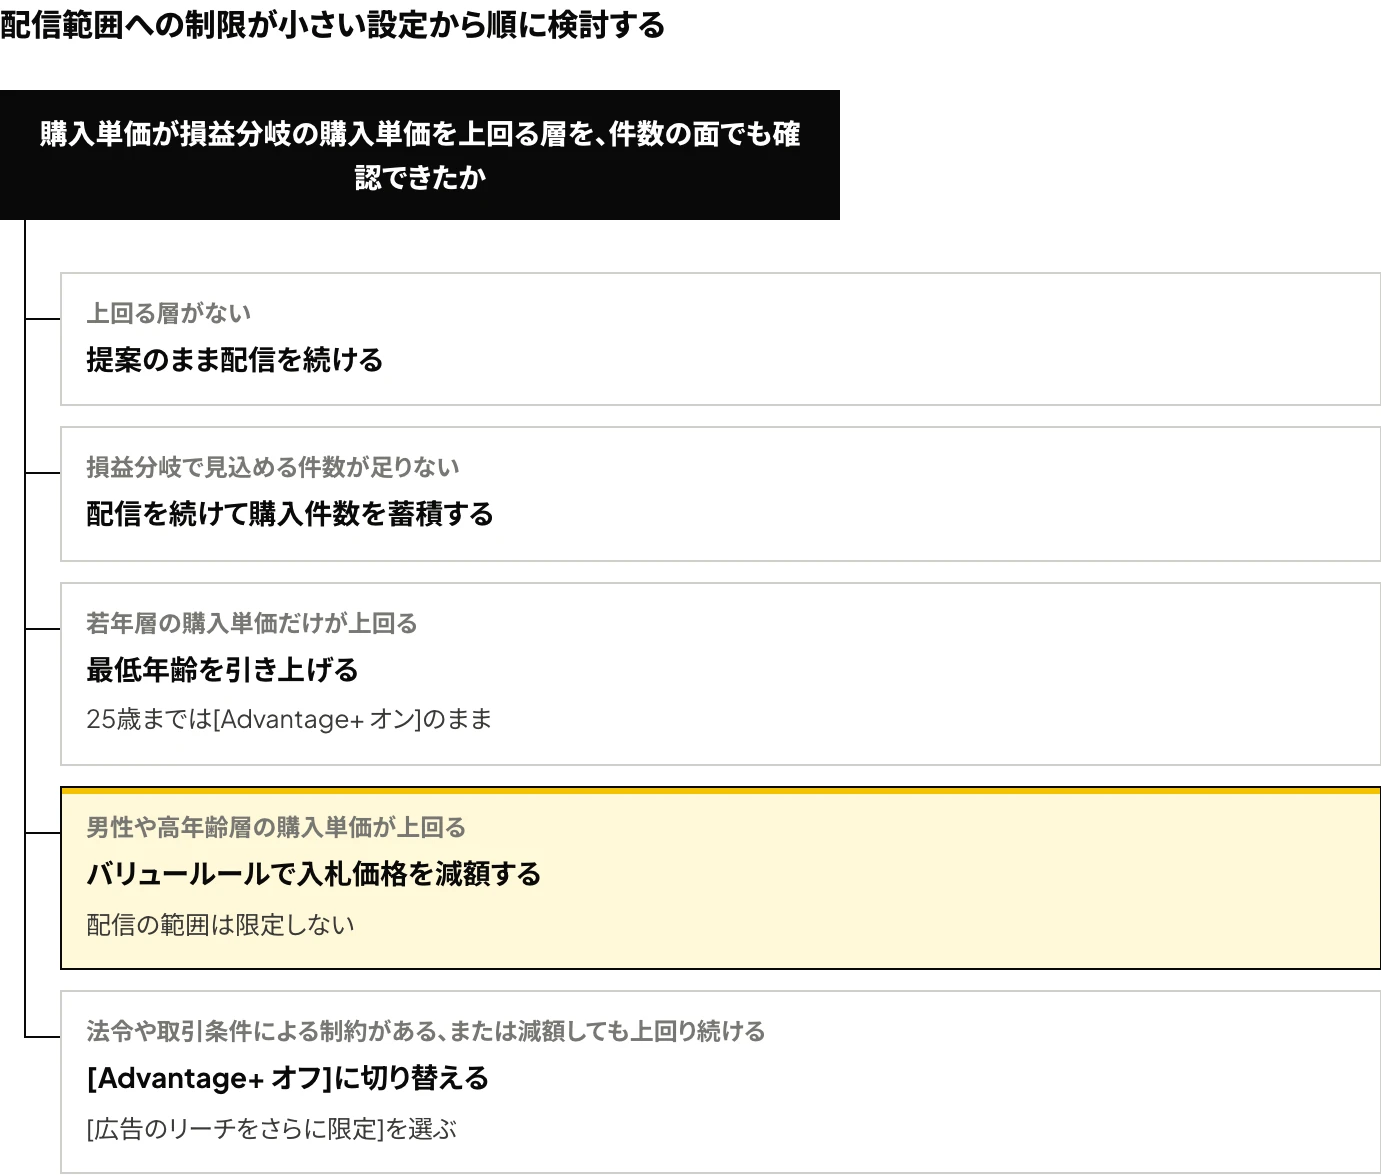Click the note "[広告のリーチをさらに限定]を選ぶ"
The width and height of the screenshot is (1381, 1175).
click(271, 1129)
